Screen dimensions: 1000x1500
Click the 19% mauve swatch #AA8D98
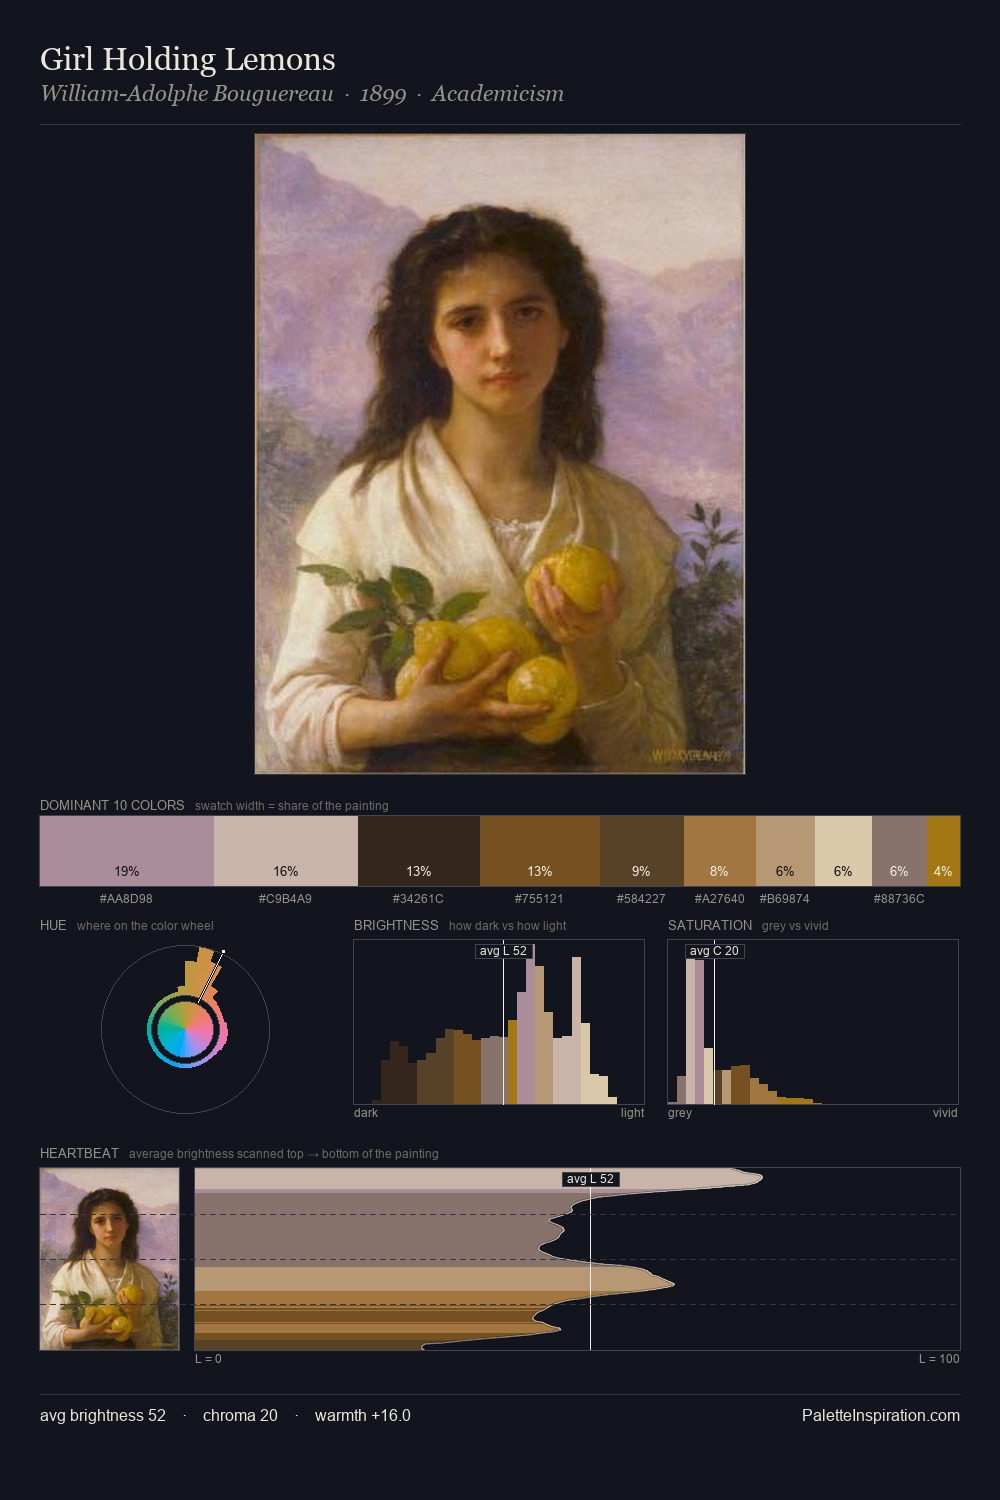tap(127, 851)
